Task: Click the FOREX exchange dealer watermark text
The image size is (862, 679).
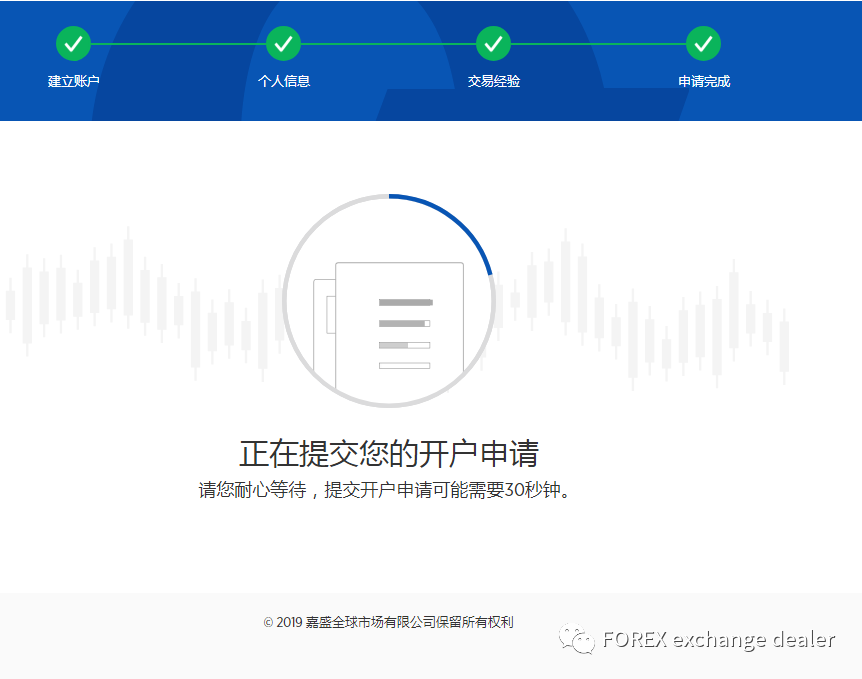Action: (x=720, y=641)
